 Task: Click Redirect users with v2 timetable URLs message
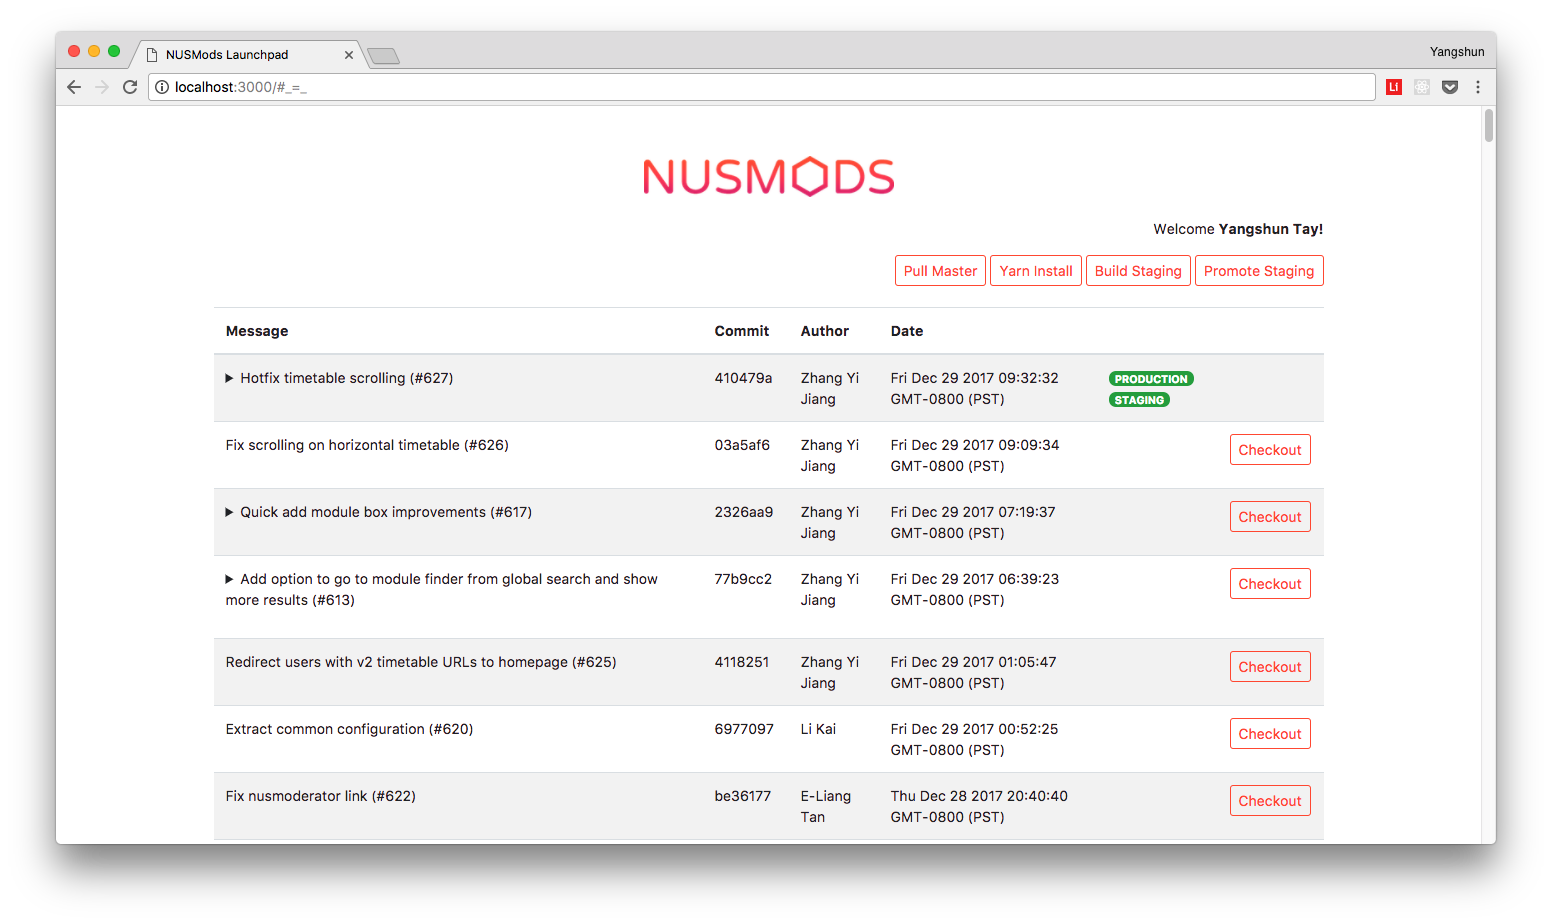(x=421, y=662)
